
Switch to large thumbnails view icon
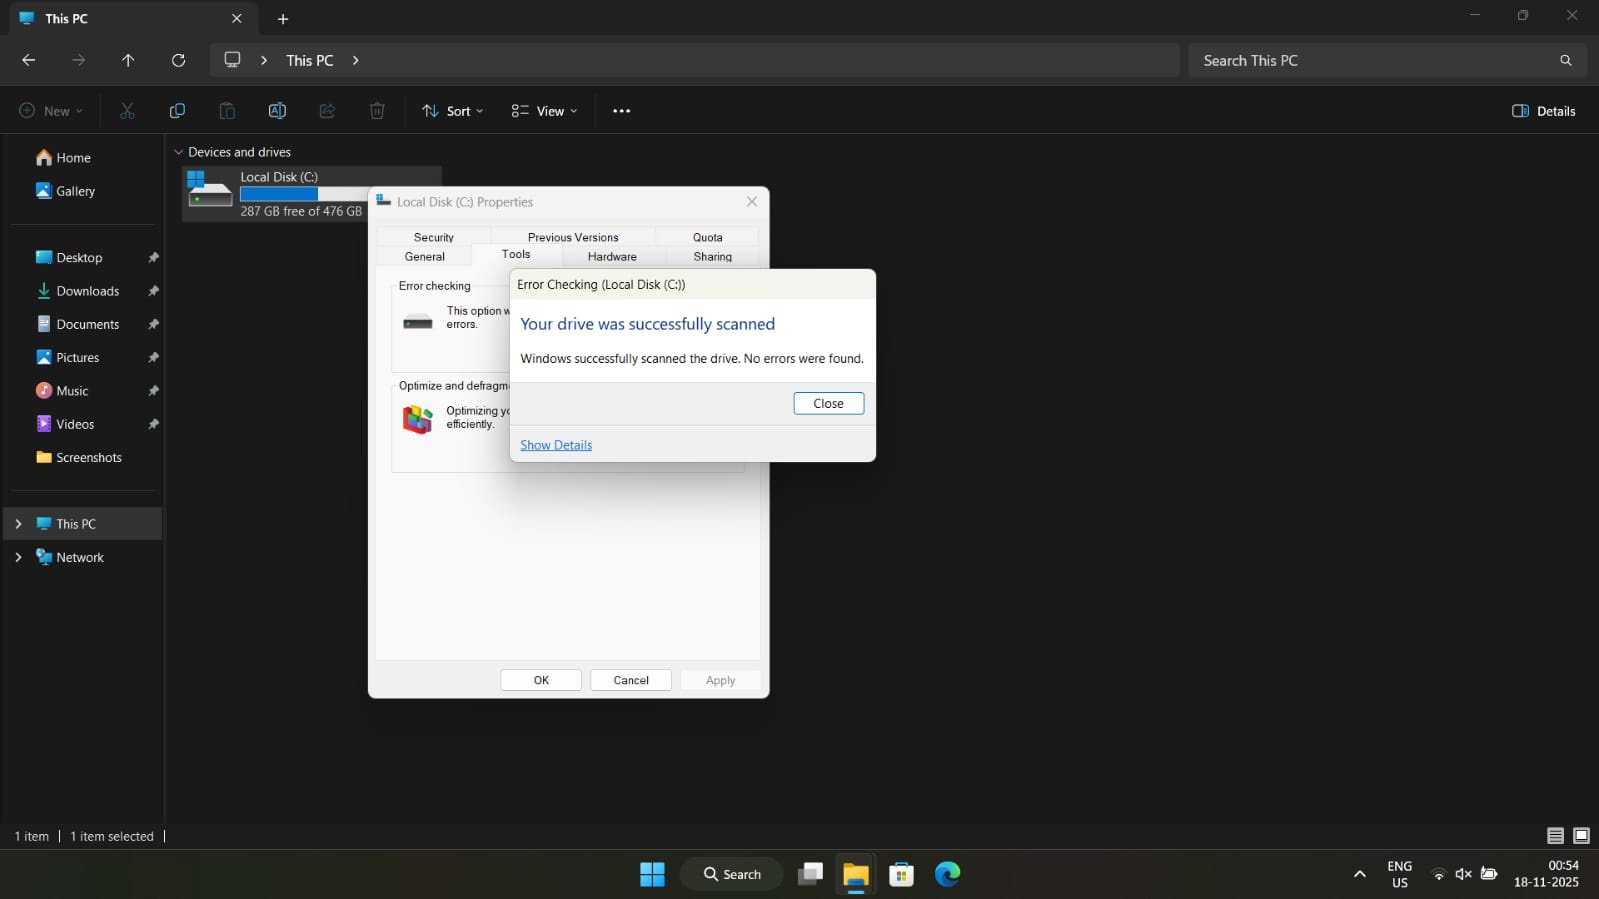(1581, 836)
